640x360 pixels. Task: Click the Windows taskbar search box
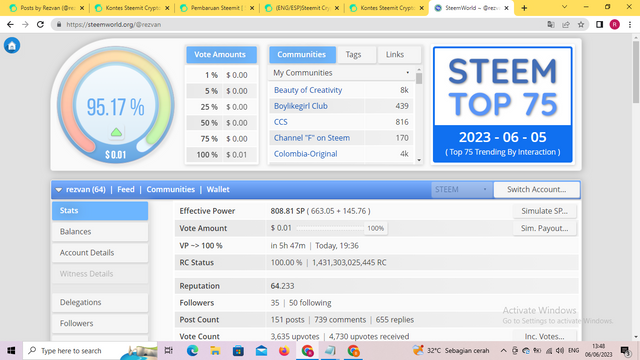pyautogui.click(x=91, y=351)
